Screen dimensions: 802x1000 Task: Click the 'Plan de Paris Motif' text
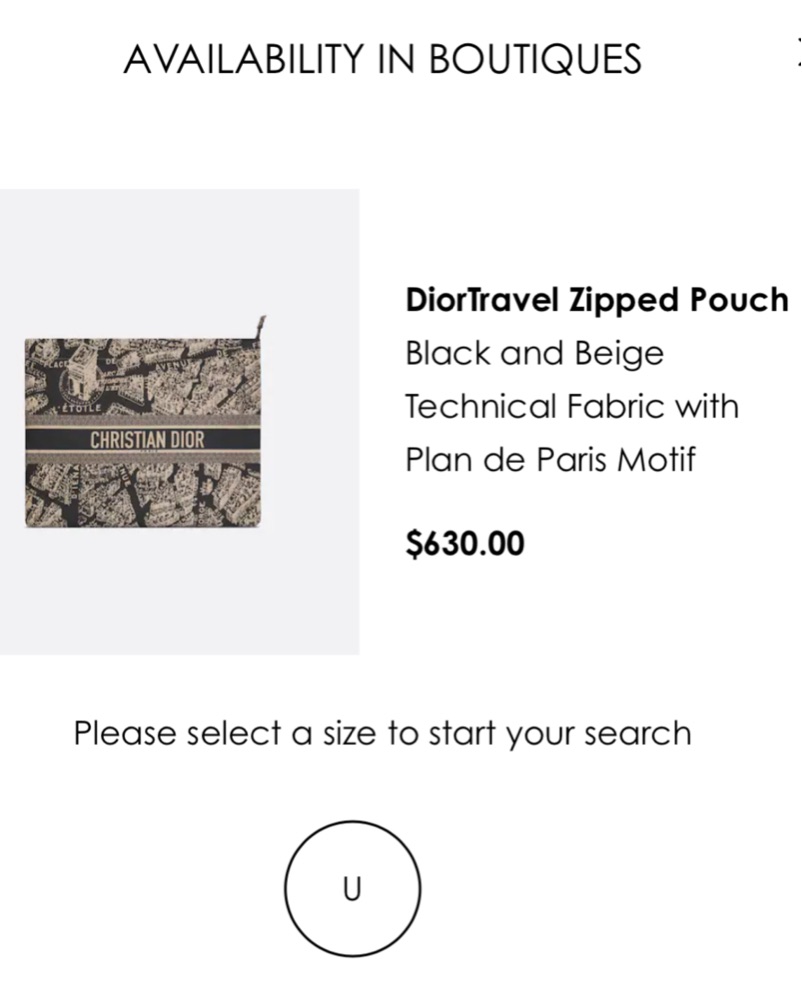[549, 459]
